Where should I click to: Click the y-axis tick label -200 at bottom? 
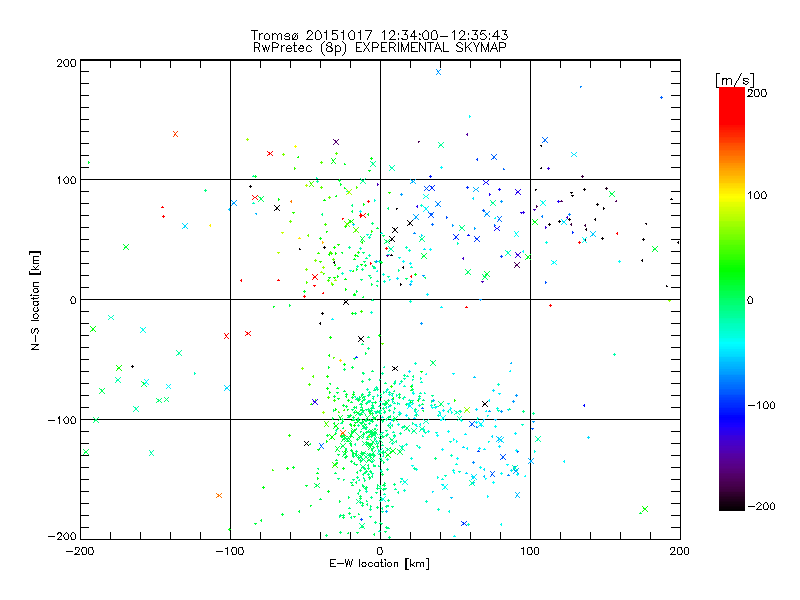coord(62,536)
